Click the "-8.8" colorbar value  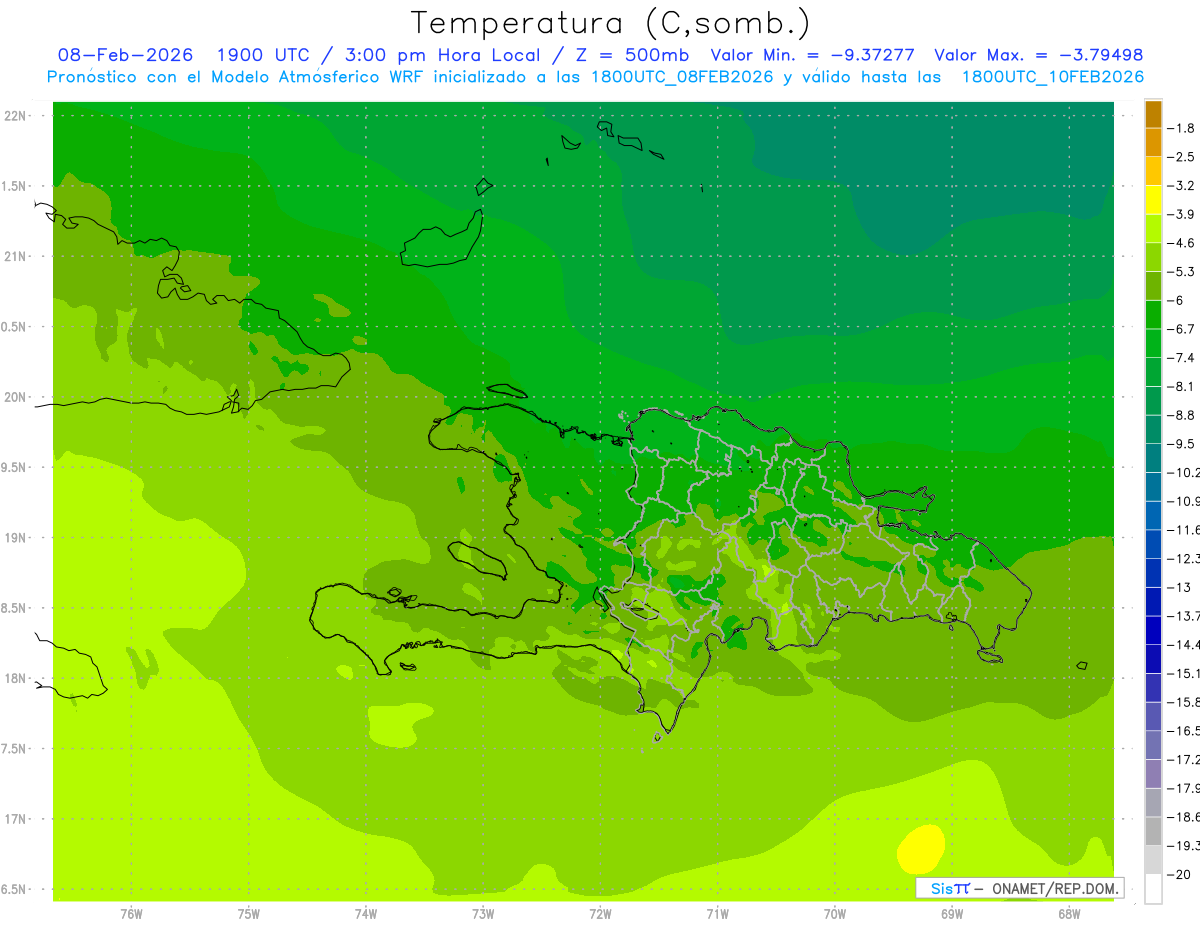(x=1181, y=415)
